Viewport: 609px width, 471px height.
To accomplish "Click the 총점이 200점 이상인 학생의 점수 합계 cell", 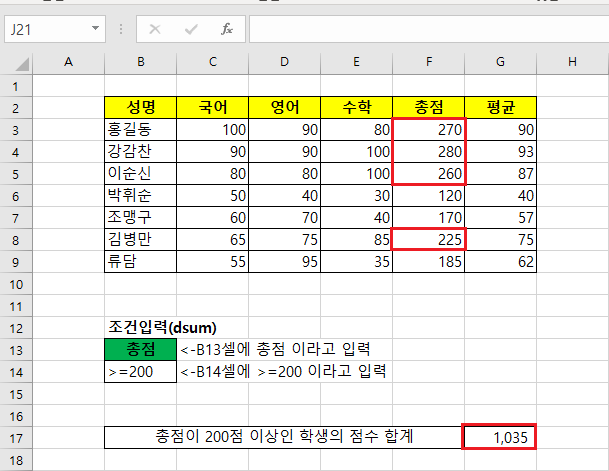I will click(284, 438).
